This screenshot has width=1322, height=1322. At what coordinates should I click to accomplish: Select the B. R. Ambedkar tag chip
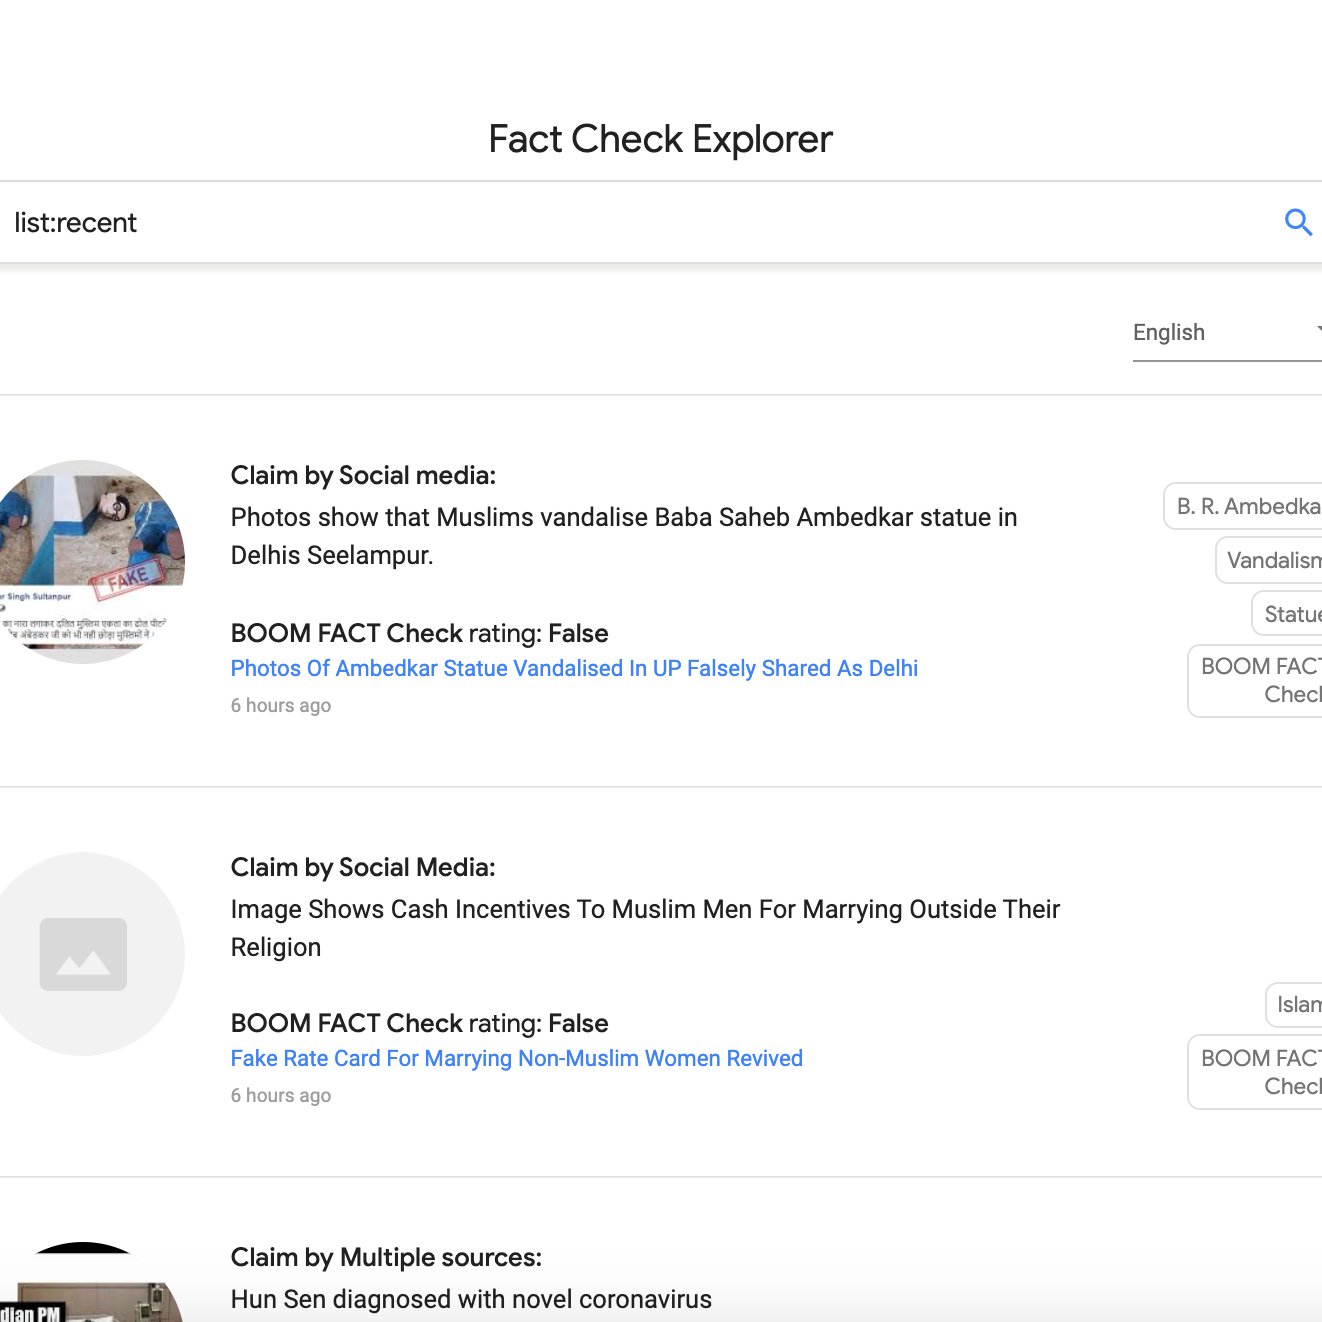(x=1243, y=506)
